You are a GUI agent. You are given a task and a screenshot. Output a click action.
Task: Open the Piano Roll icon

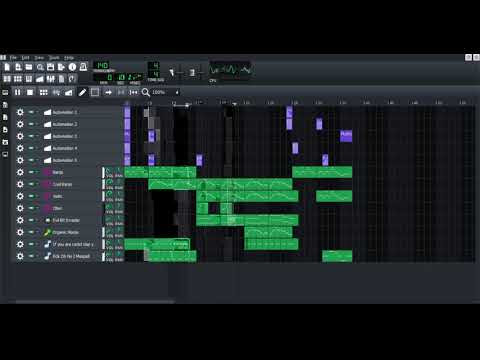tap(29, 79)
